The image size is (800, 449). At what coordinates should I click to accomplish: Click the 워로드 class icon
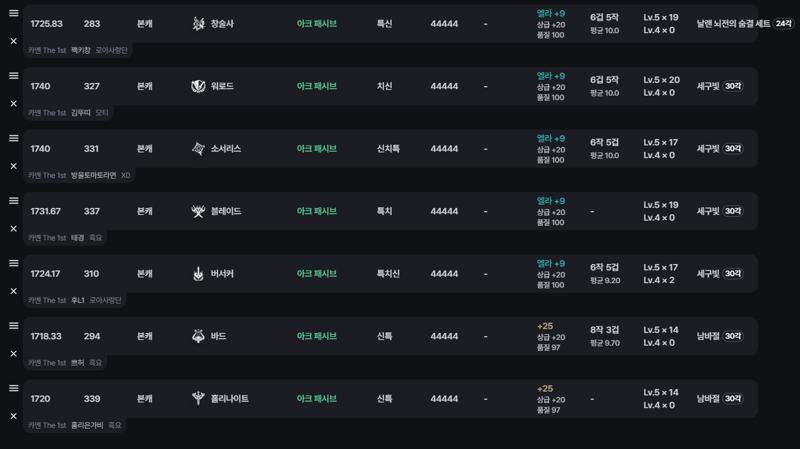(198, 86)
